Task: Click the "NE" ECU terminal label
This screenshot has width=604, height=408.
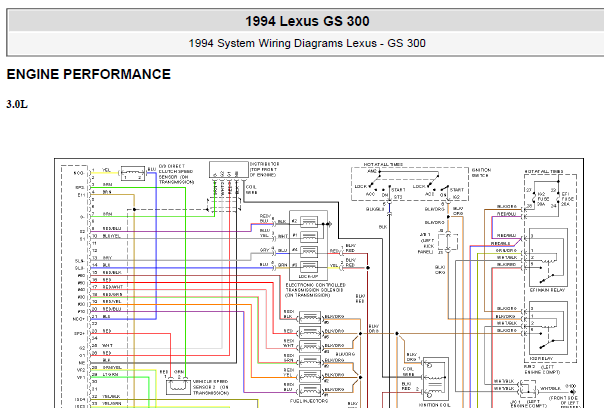Action: click(x=82, y=363)
